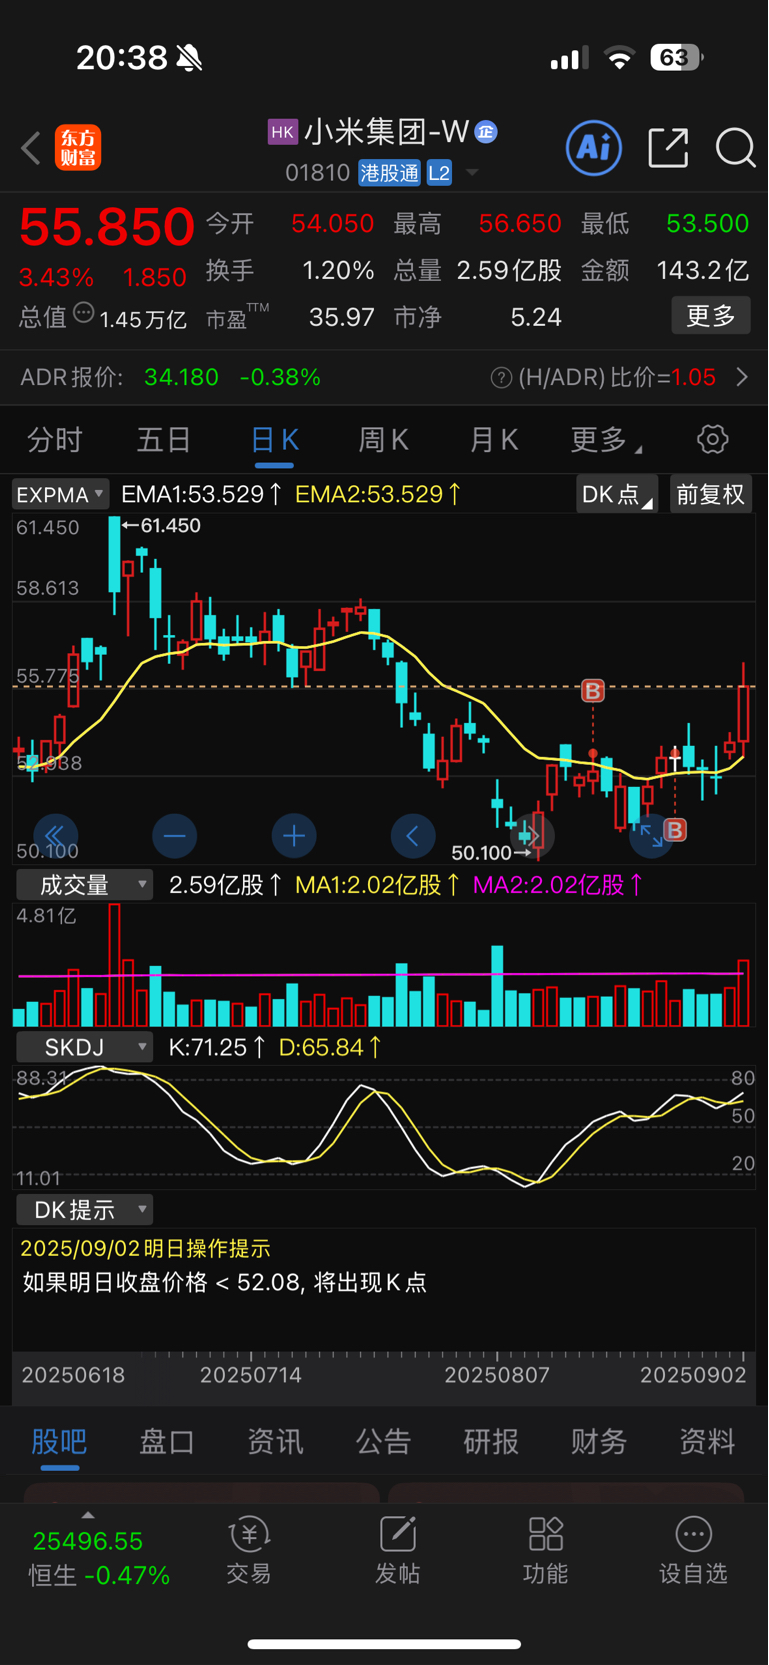Image resolution: width=769 pixels, height=1665 pixels.
Task: Tap the EMA2:53.529 value
Action: tap(378, 494)
